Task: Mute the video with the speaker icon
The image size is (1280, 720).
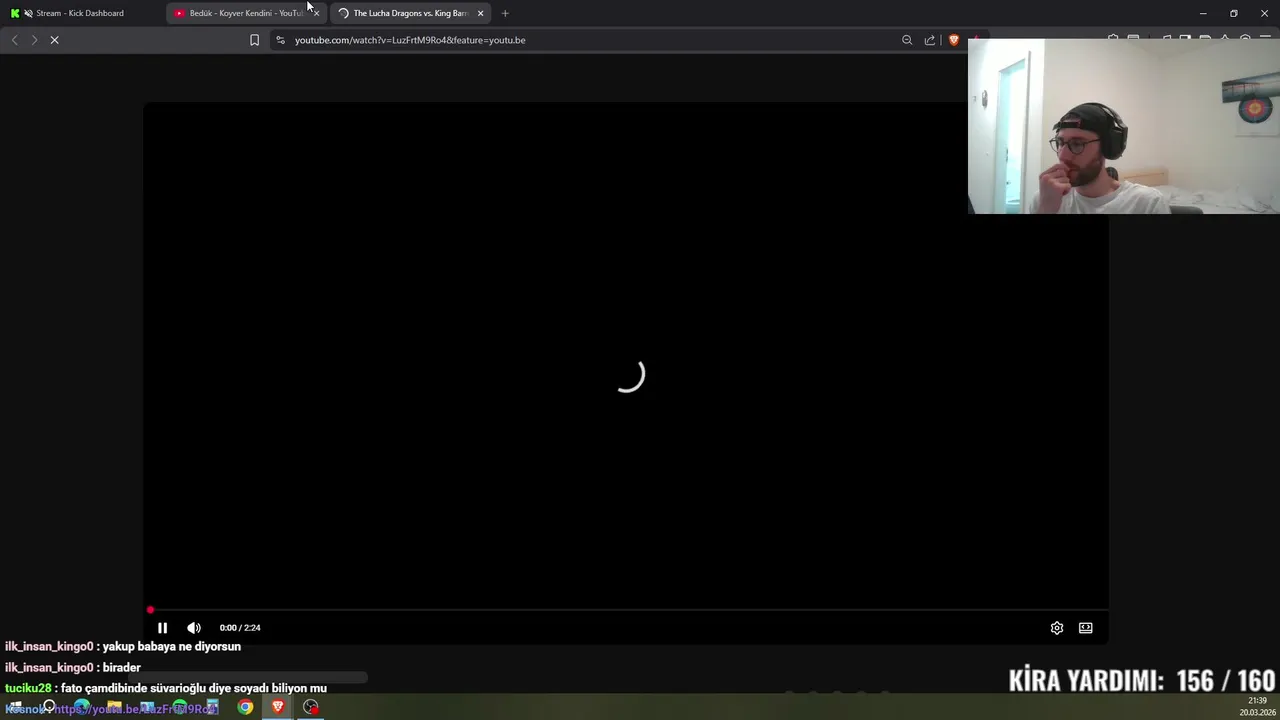Action: click(x=194, y=628)
